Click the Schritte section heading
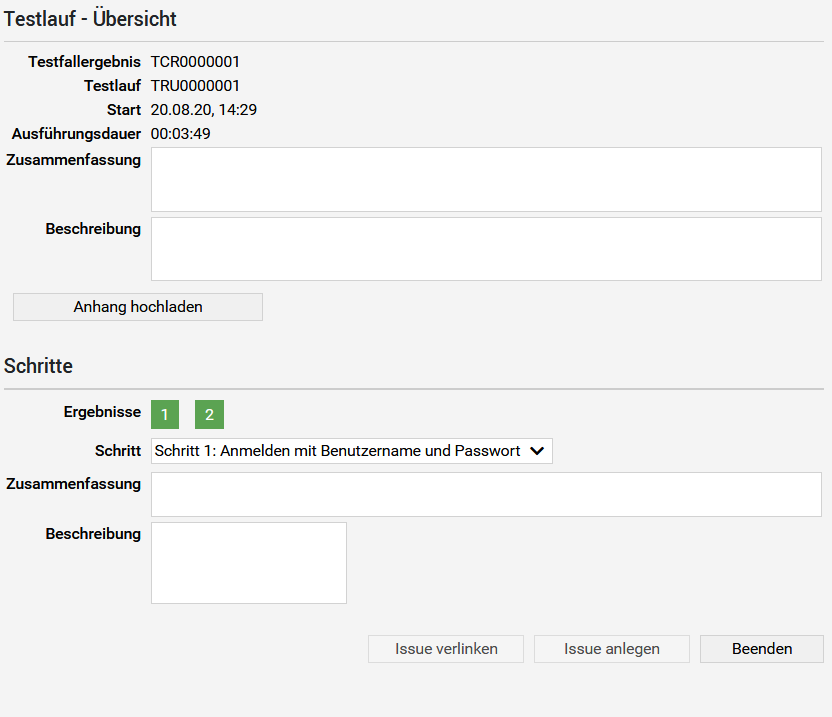The height and width of the screenshot is (717, 832). click(x=38, y=366)
